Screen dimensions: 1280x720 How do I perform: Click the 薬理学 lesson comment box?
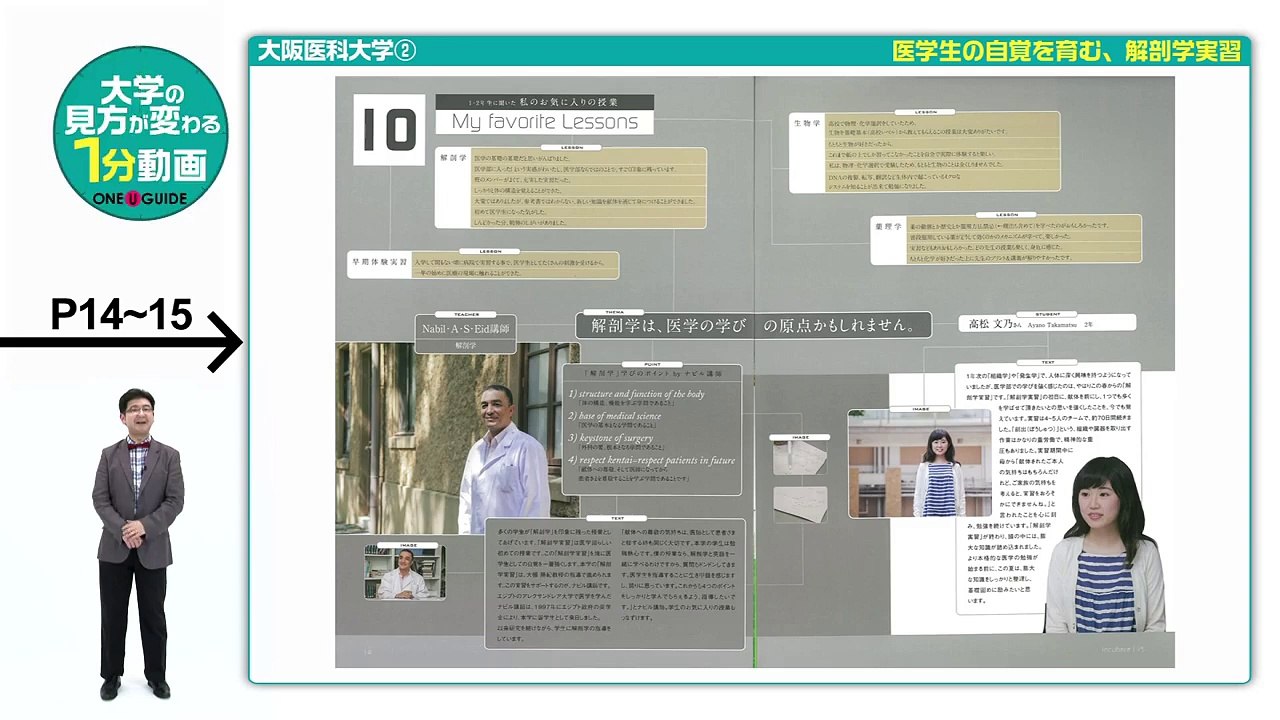(x=1022, y=239)
